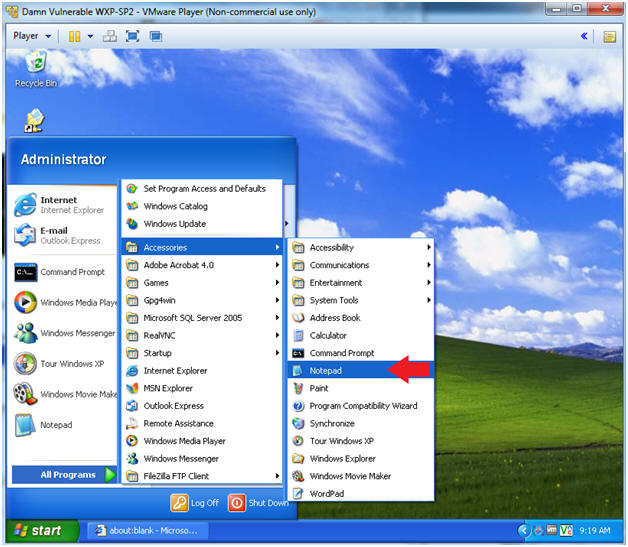Switch to about:blank taskbar window
This screenshot has width=628, height=547.
pyautogui.click(x=147, y=531)
